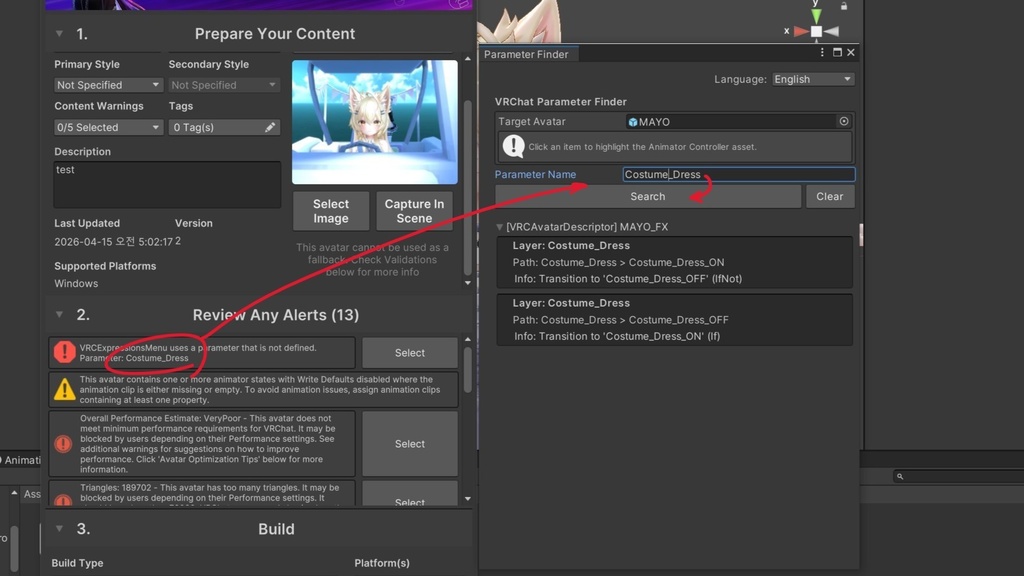This screenshot has height=576, width=1024.
Task: Click the red X axis on scene gizmo
Action: [x=802, y=30]
